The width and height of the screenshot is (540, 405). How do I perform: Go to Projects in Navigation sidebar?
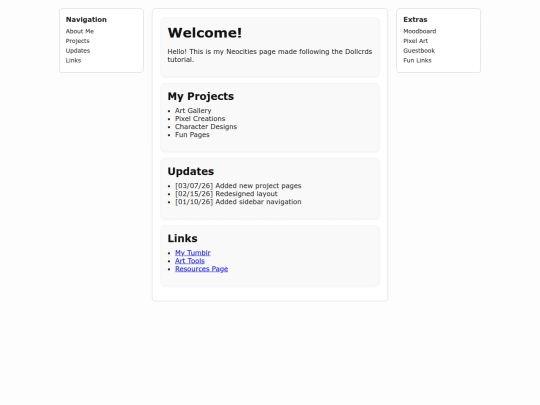[77, 41]
